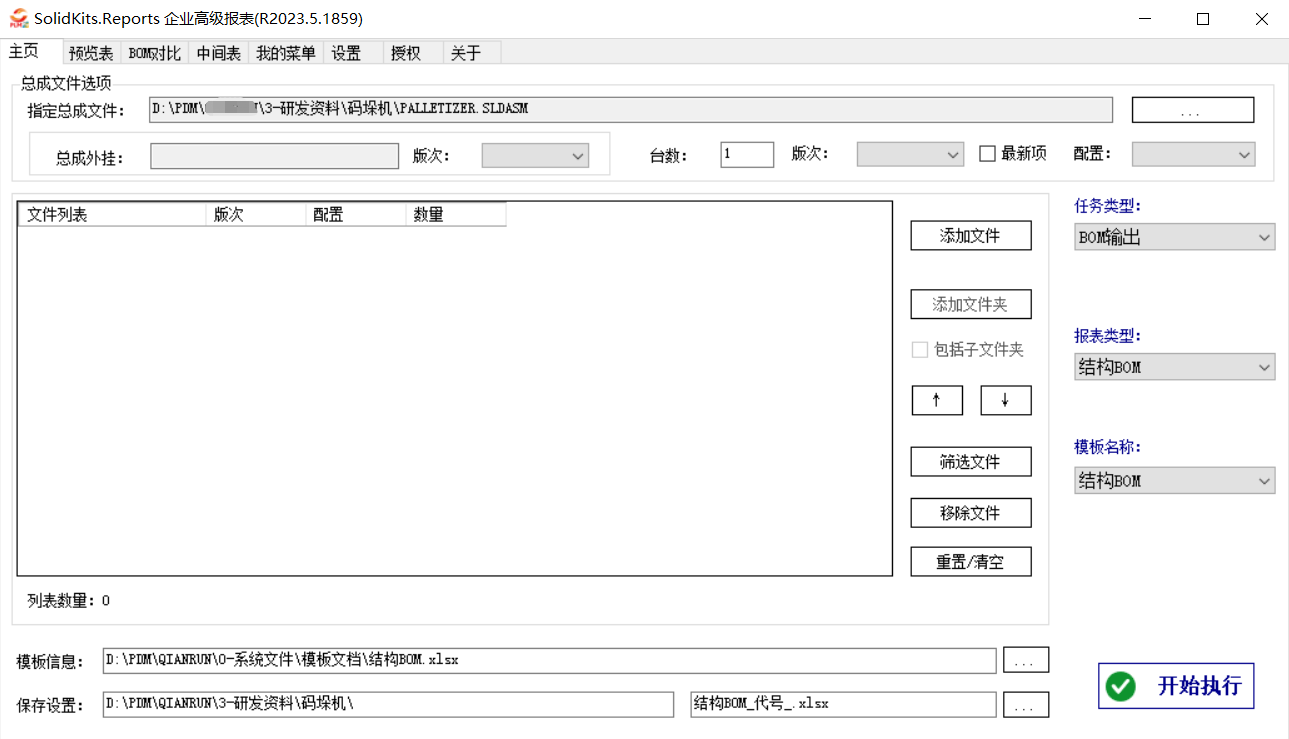The width and height of the screenshot is (1289, 739).
Task: Browse for the template info file
Action: 1025,660
